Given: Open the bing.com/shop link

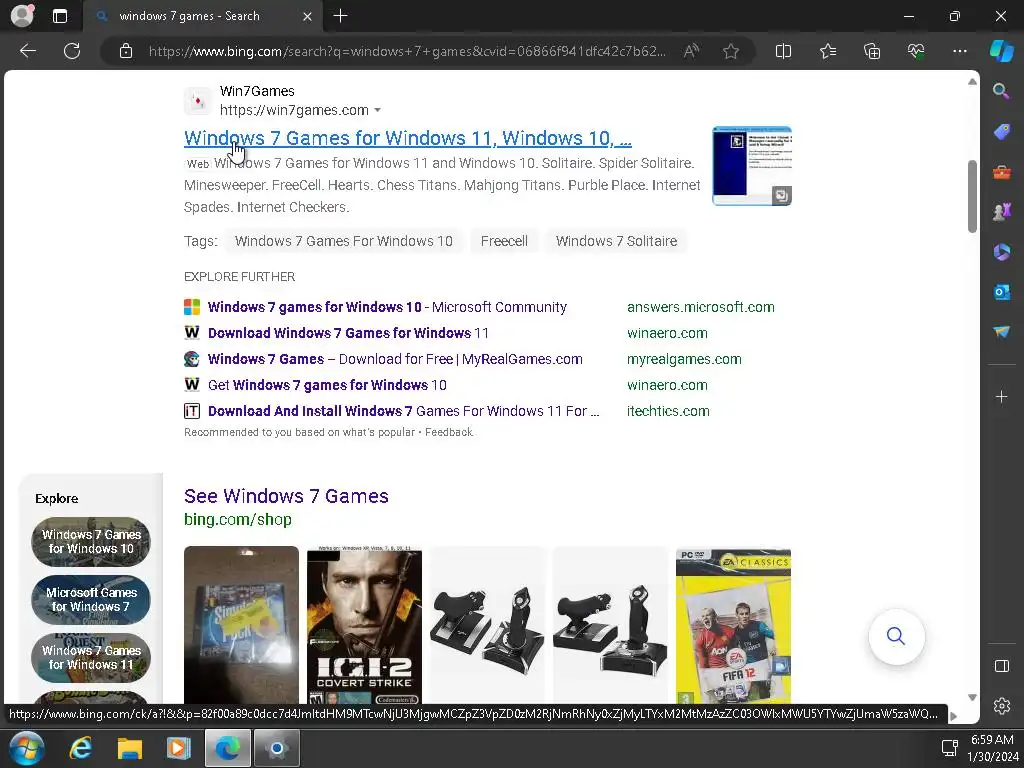Looking at the screenshot, I should click(x=238, y=520).
